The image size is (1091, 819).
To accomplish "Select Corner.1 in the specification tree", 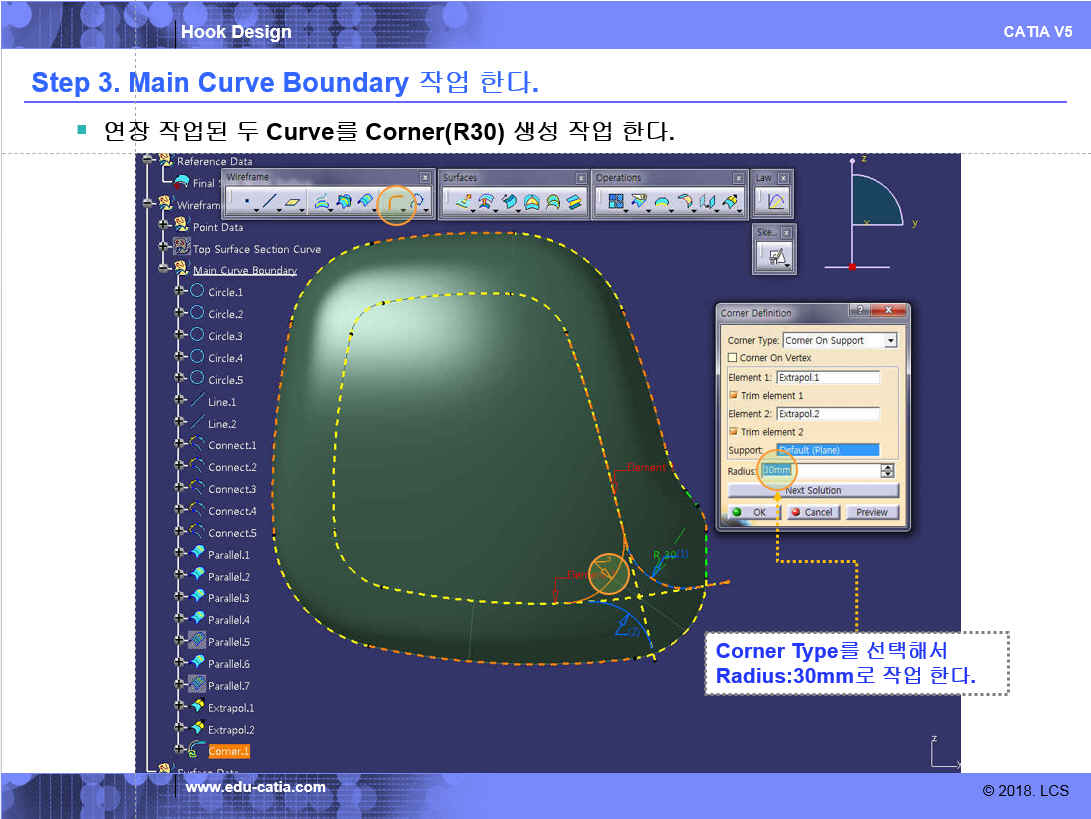I will (x=229, y=751).
